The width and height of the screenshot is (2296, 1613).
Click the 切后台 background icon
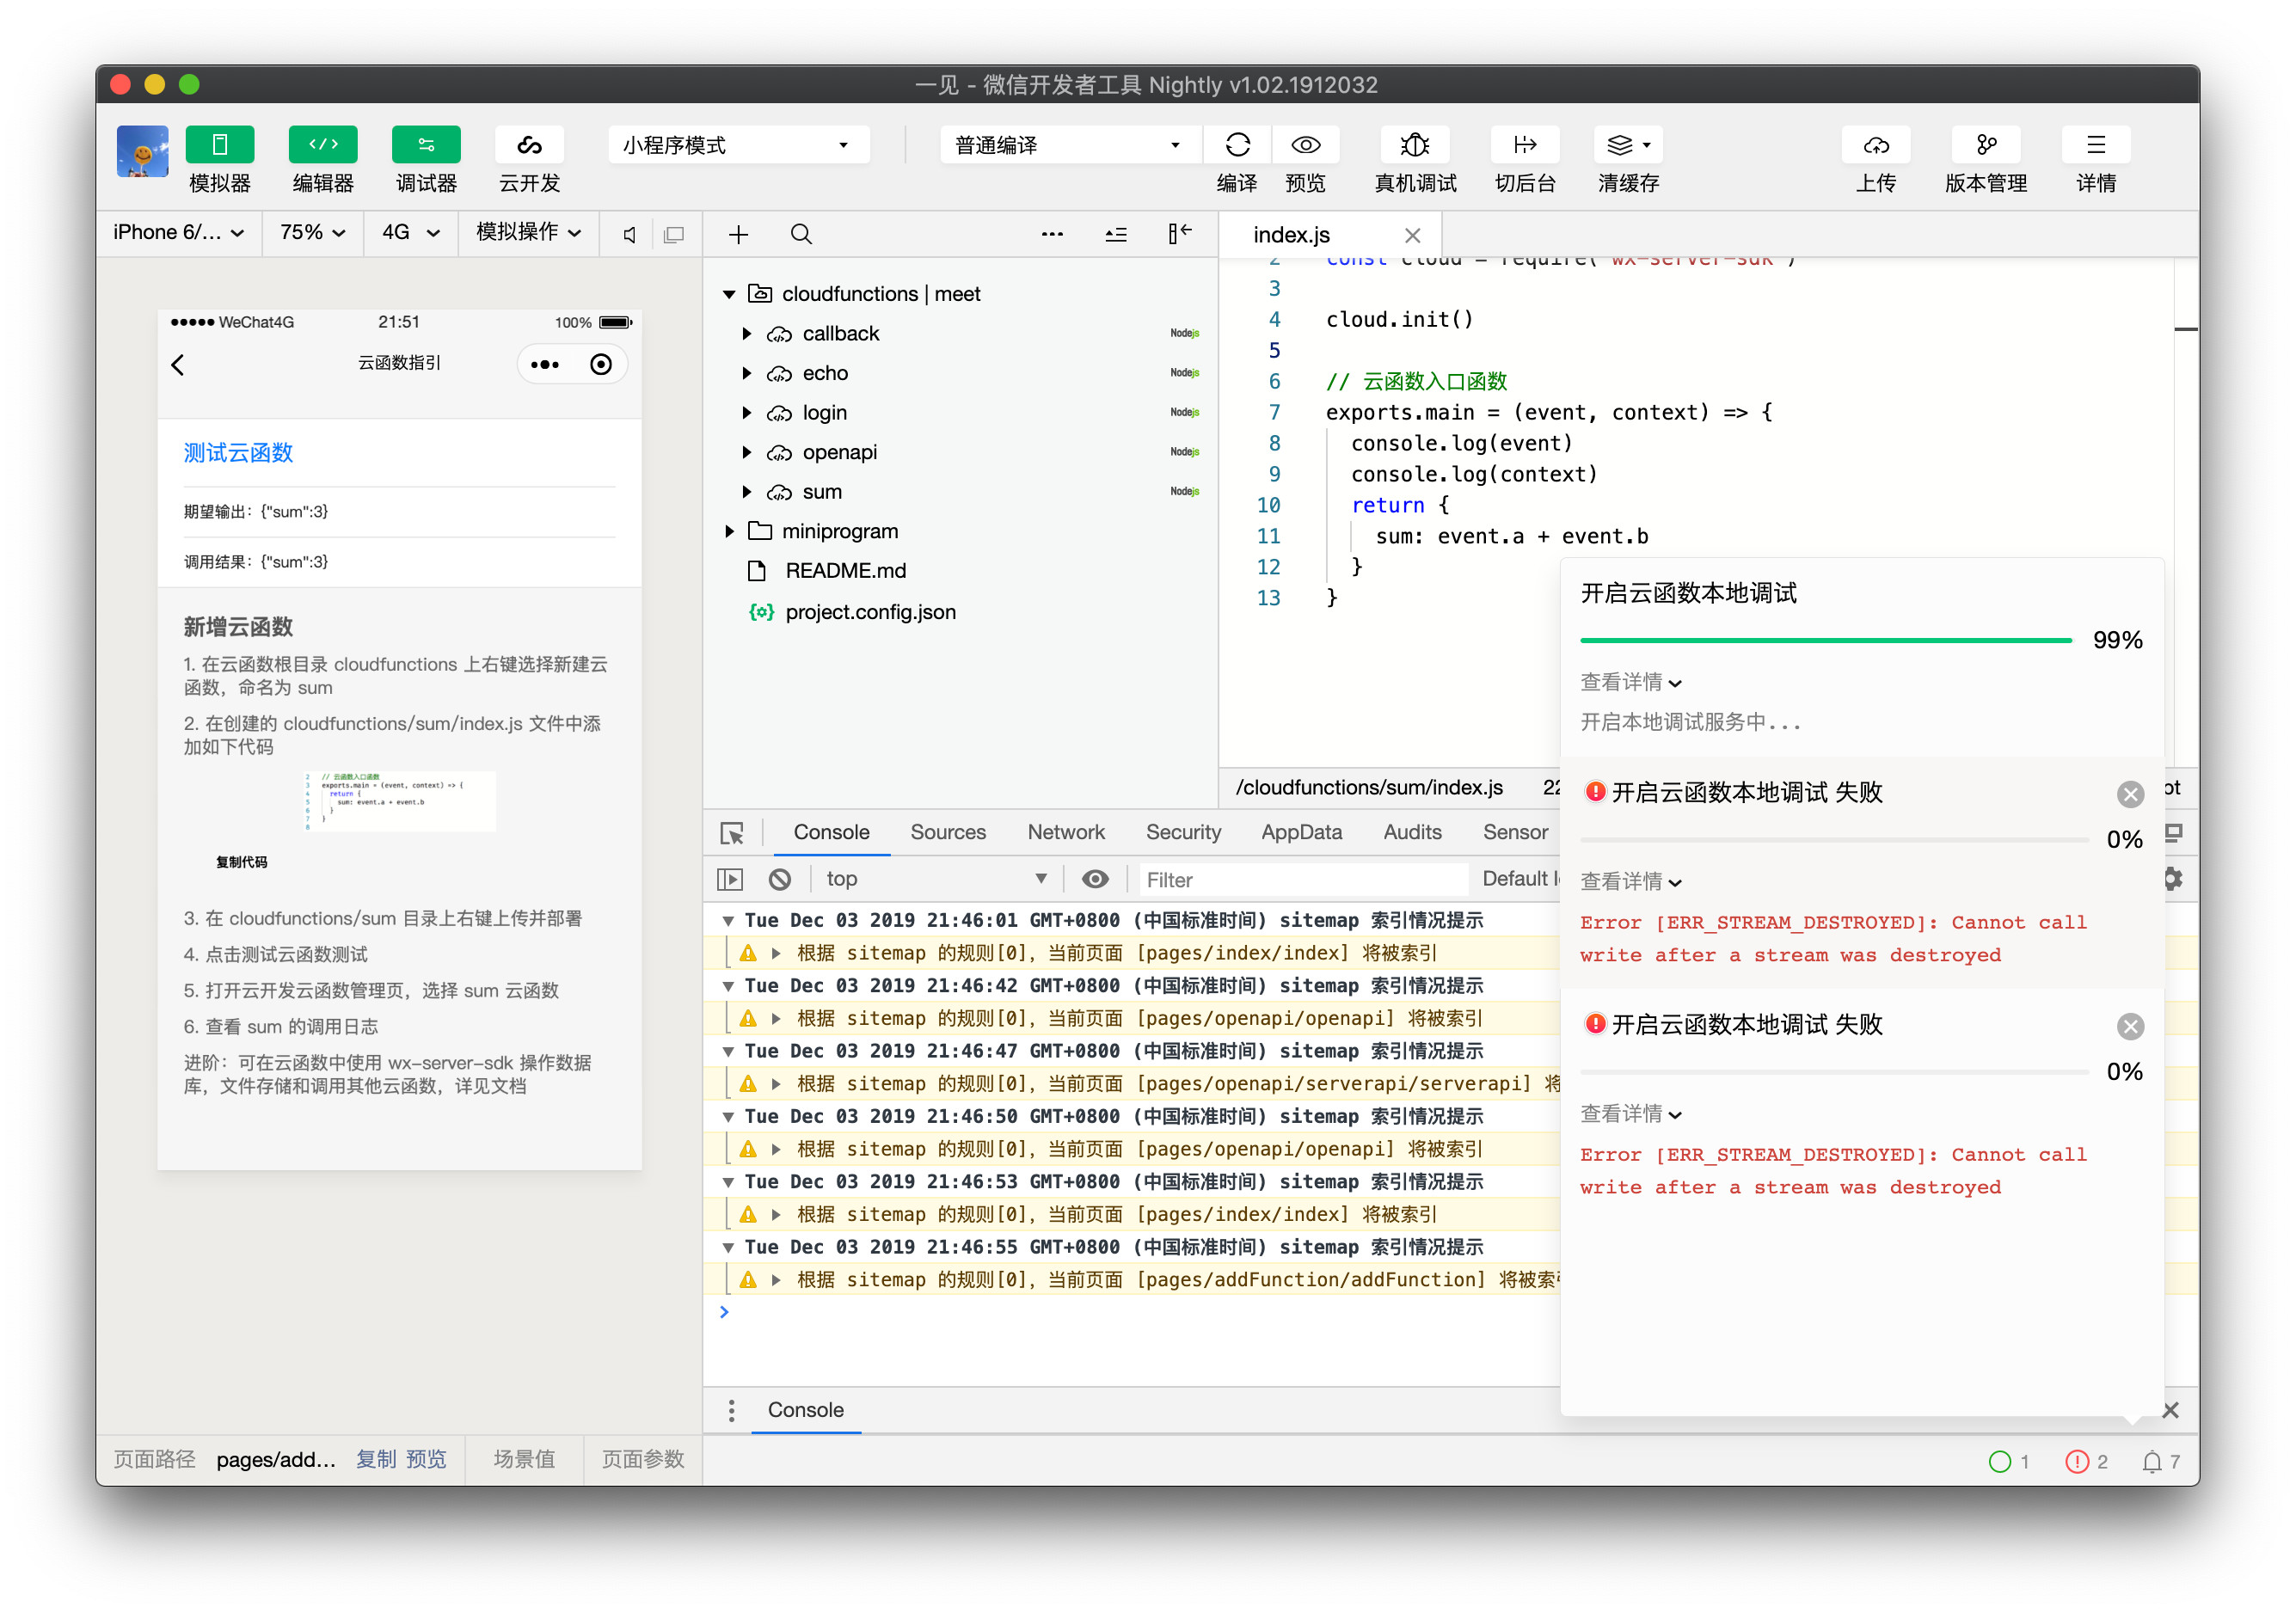click(1524, 145)
